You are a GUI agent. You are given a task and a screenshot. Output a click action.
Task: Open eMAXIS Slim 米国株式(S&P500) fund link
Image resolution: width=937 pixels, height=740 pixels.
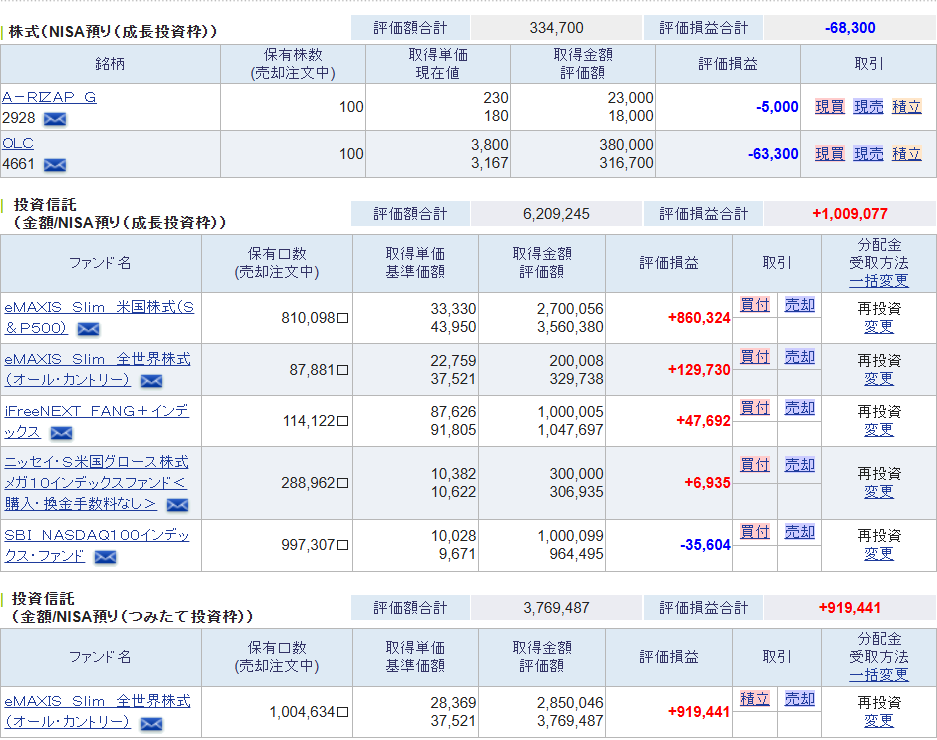[99, 317]
